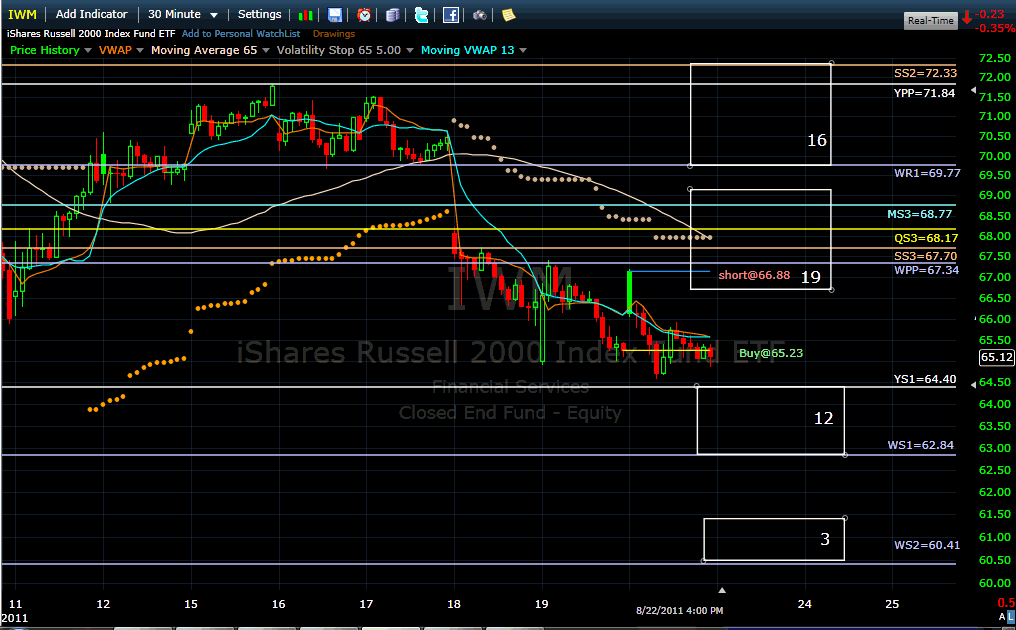The height and width of the screenshot is (630, 1016).
Task: Share the chart via the Facebook icon
Action: pyautogui.click(x=450, y=15)
